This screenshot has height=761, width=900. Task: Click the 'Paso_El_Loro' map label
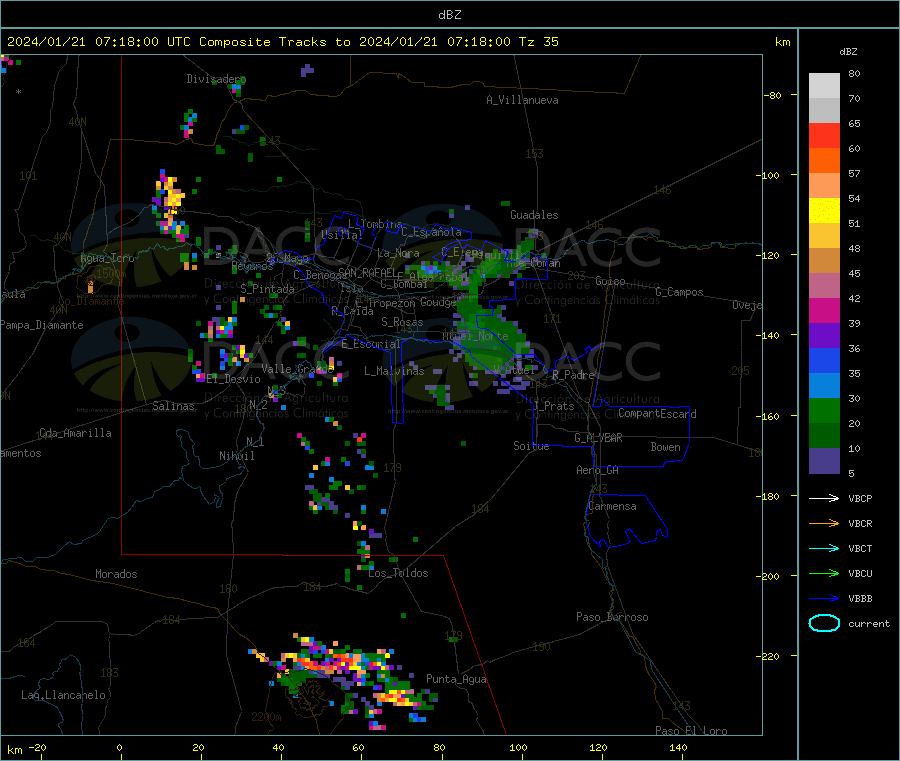coord(691,731)
